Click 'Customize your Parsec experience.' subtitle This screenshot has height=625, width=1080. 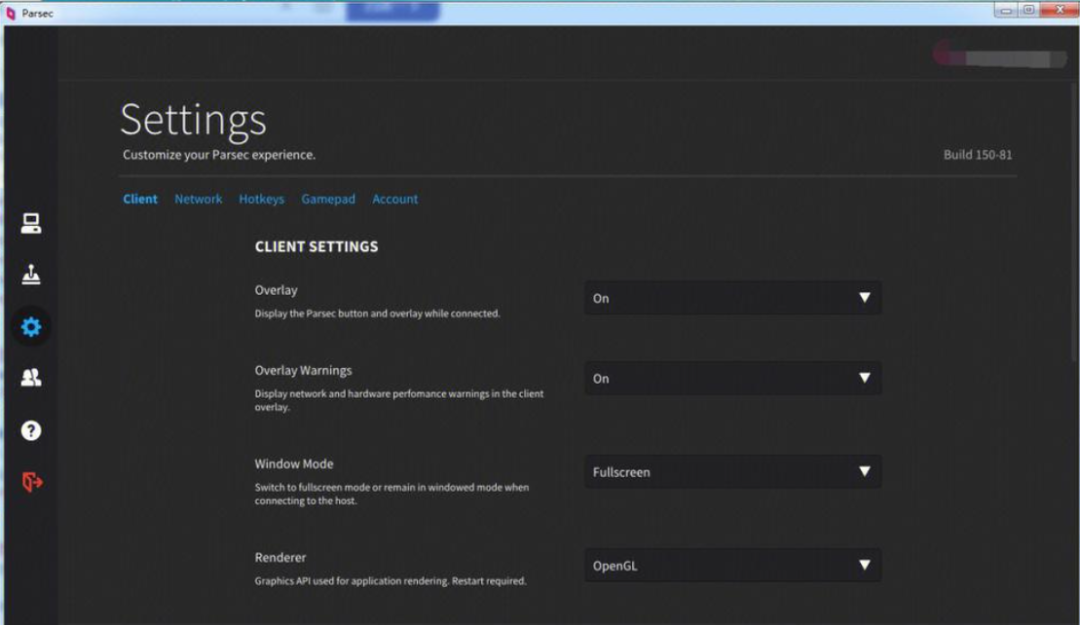(219, 155)
